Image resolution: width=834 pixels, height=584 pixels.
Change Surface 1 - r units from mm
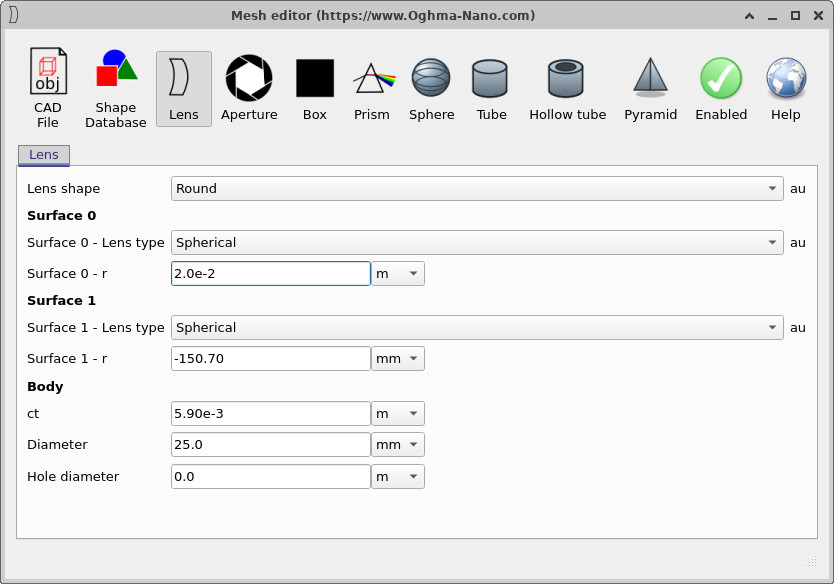click(x=397, y=358)
